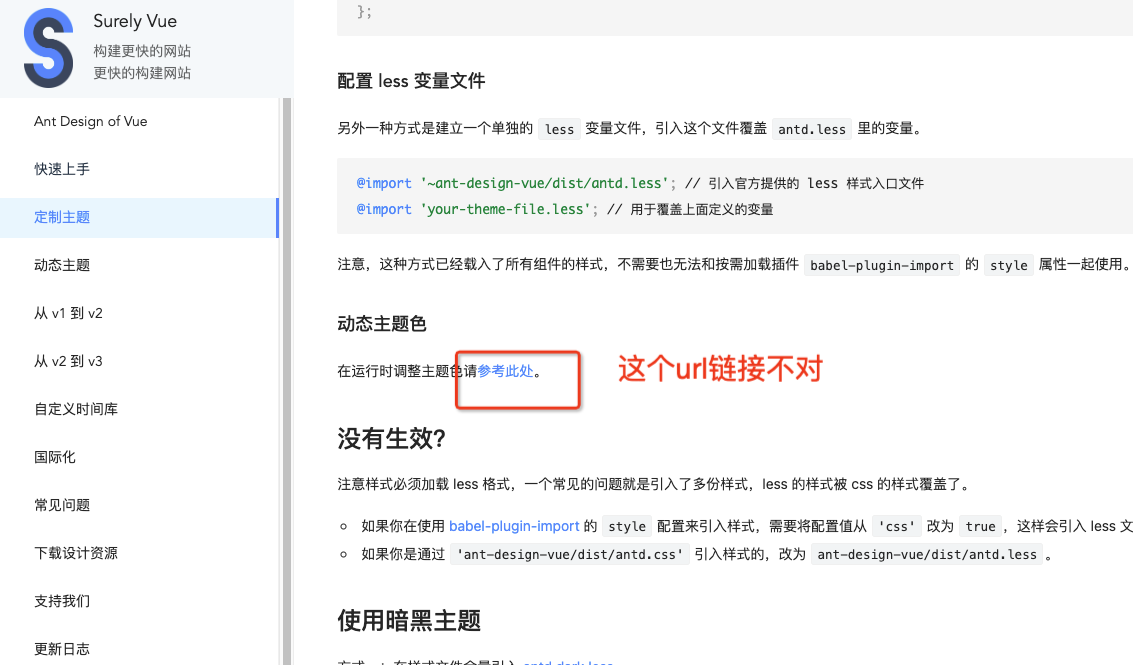Click the sidebar vertical scrollbar
This screenshot has height=665, width=1133.
coord(287,381)
